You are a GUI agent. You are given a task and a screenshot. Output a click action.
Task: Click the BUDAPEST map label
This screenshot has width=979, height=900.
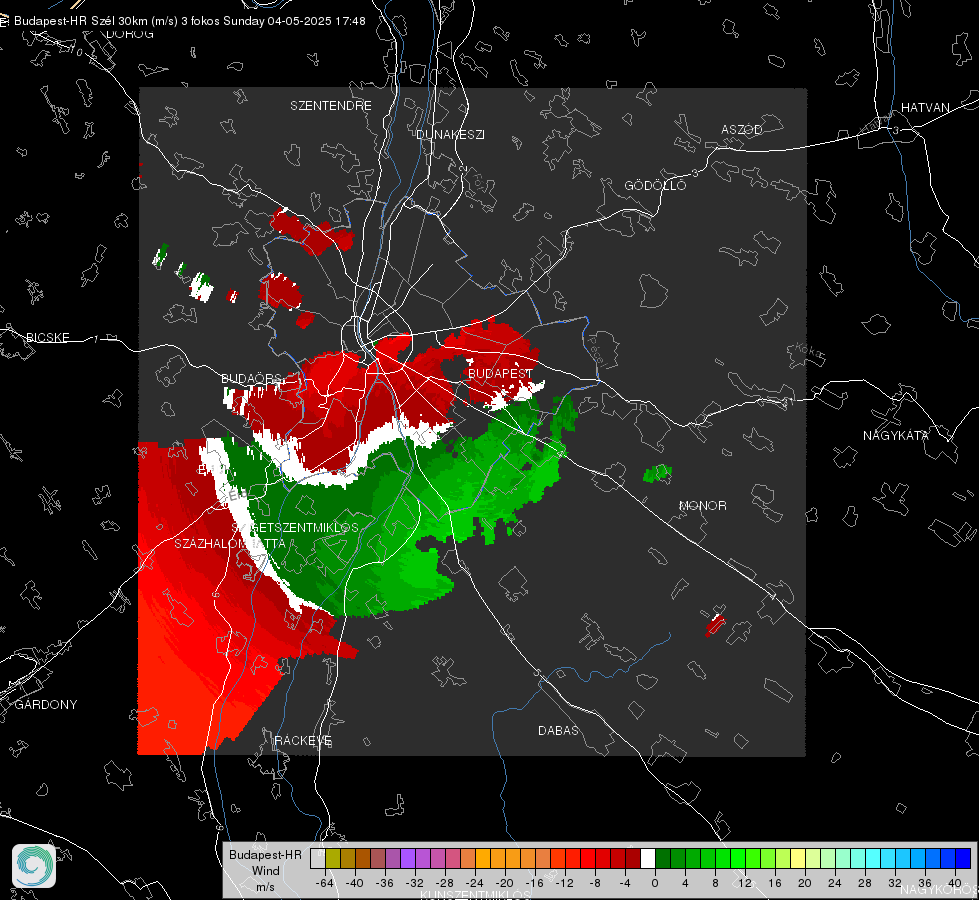tap(500, 373)
